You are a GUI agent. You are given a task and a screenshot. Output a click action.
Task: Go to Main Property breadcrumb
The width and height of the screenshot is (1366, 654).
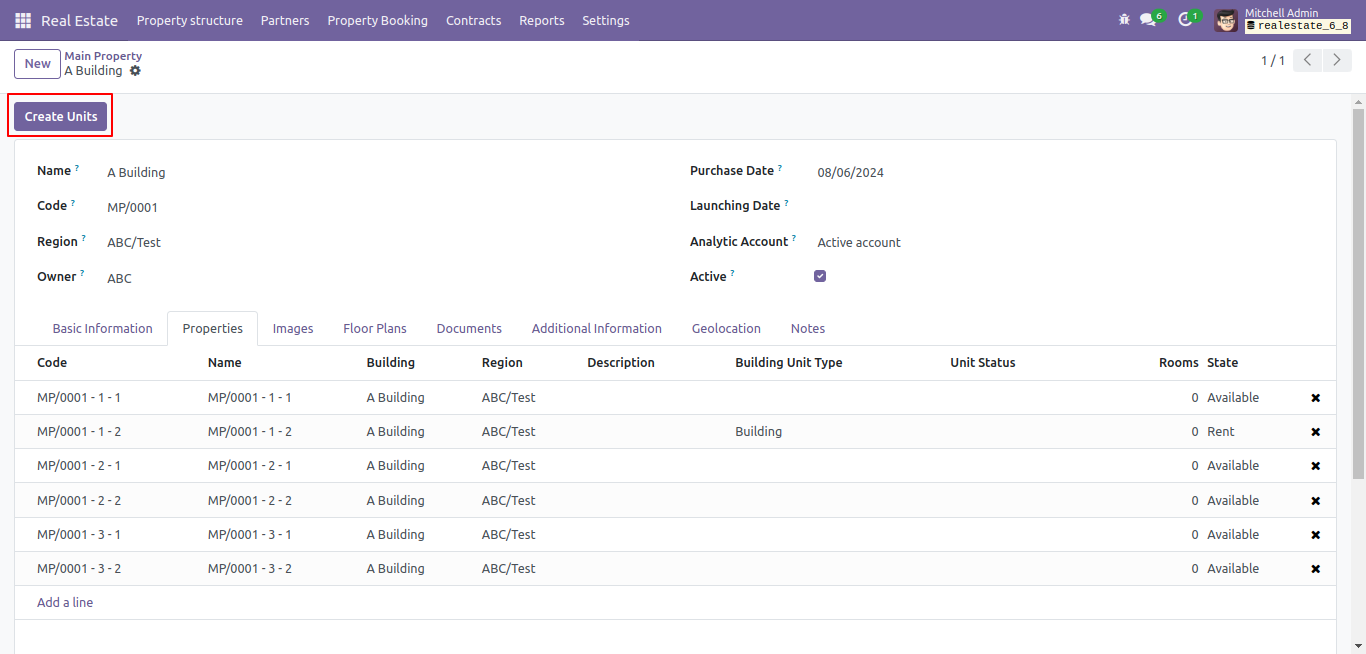(x=103, y=56)
